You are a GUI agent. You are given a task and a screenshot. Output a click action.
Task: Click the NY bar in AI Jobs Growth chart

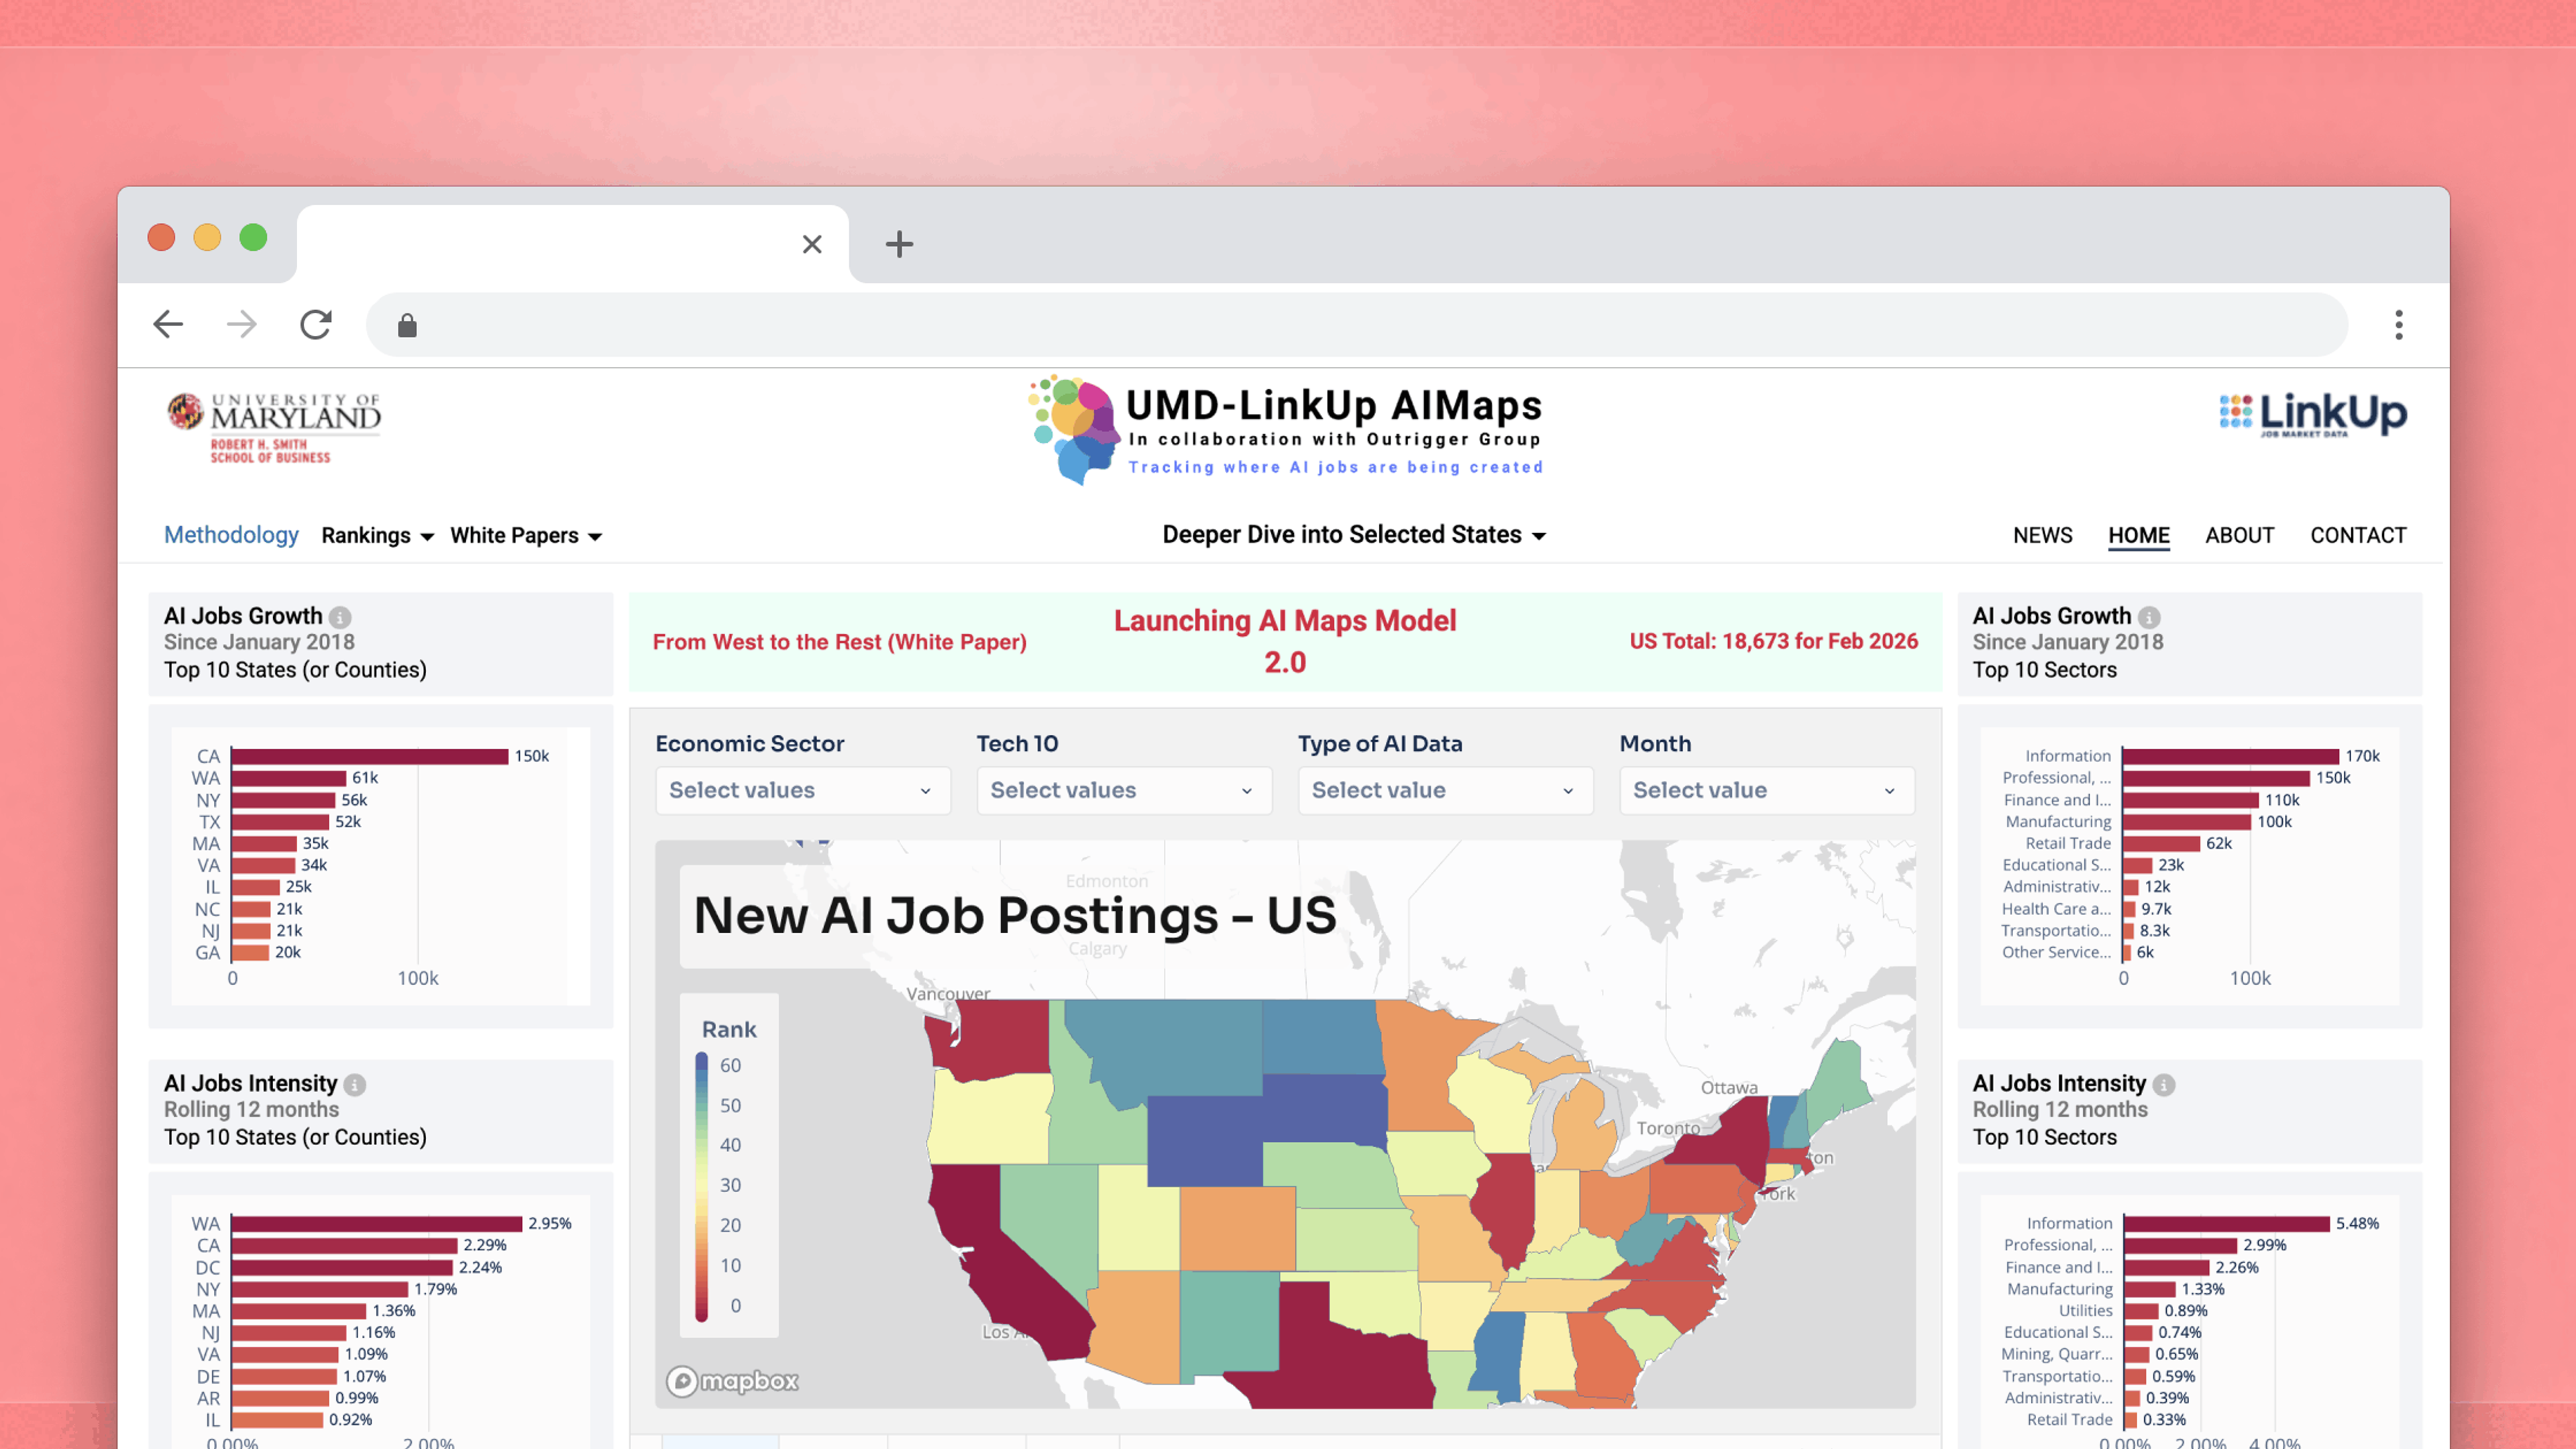pyautogui.click(x=283, y=800)
